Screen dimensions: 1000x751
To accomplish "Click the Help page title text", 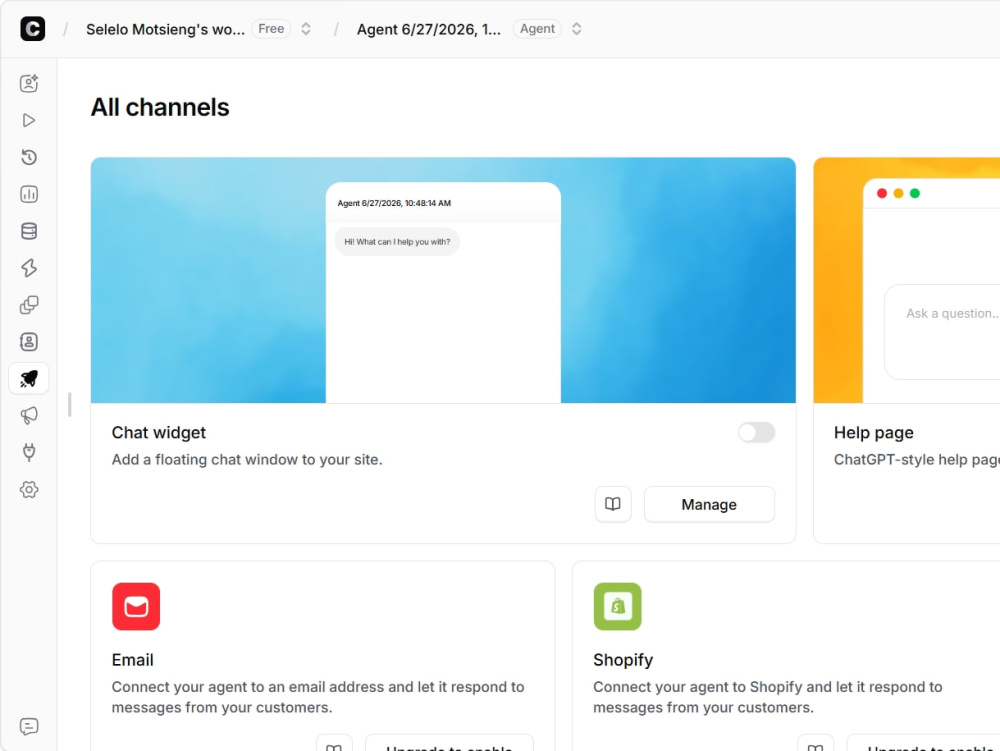I will (x=874, y=432).
